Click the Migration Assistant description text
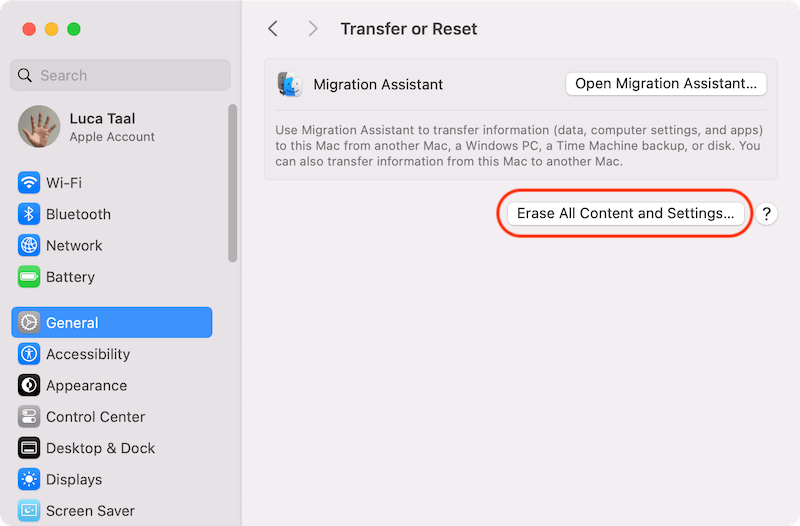The height and width of the screenshot is (526, 800). click(x=519, y=146)
